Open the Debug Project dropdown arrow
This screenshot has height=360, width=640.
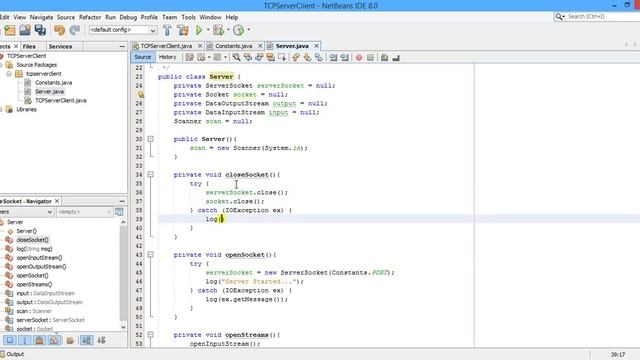coord(228,30)
